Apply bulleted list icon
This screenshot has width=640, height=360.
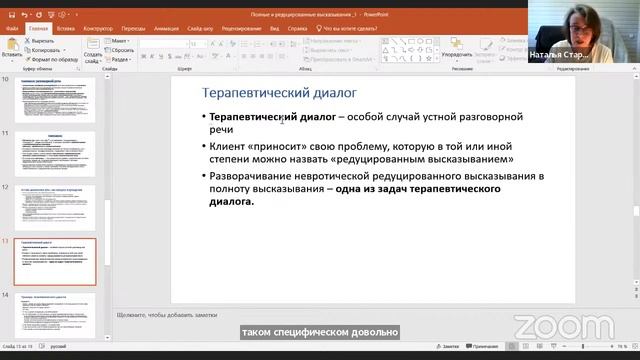point(244,44)
